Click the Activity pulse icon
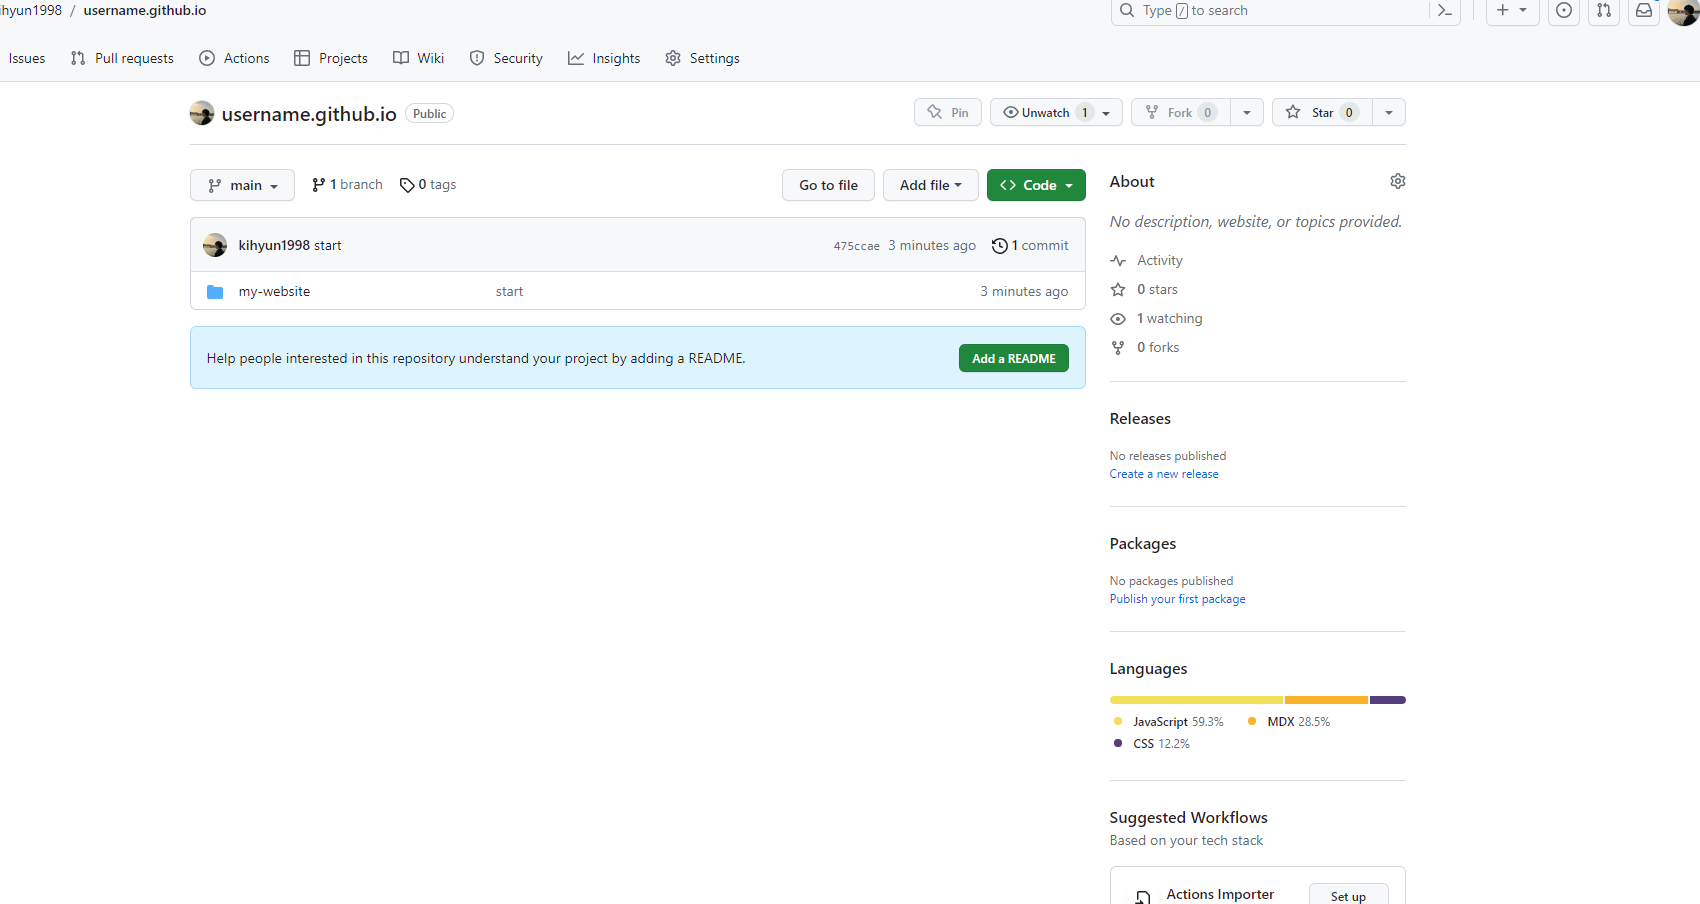This screenshot has height=904, width=1700. pos(1118,261)
